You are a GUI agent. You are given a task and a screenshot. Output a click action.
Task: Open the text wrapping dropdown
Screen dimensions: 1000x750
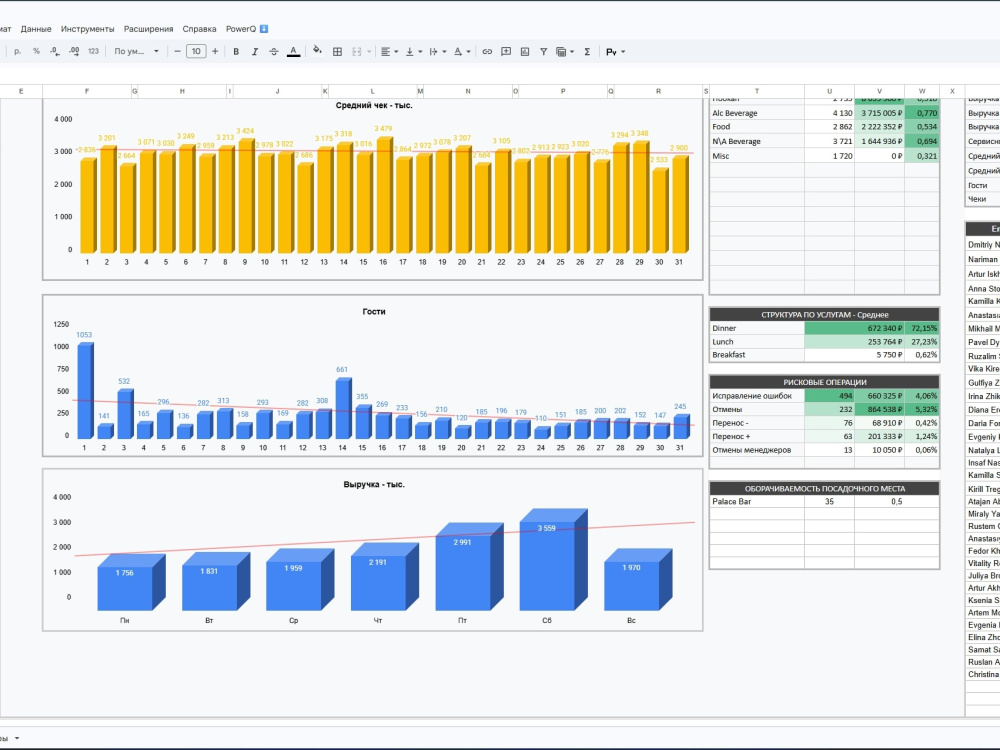(x=438, y=52)
